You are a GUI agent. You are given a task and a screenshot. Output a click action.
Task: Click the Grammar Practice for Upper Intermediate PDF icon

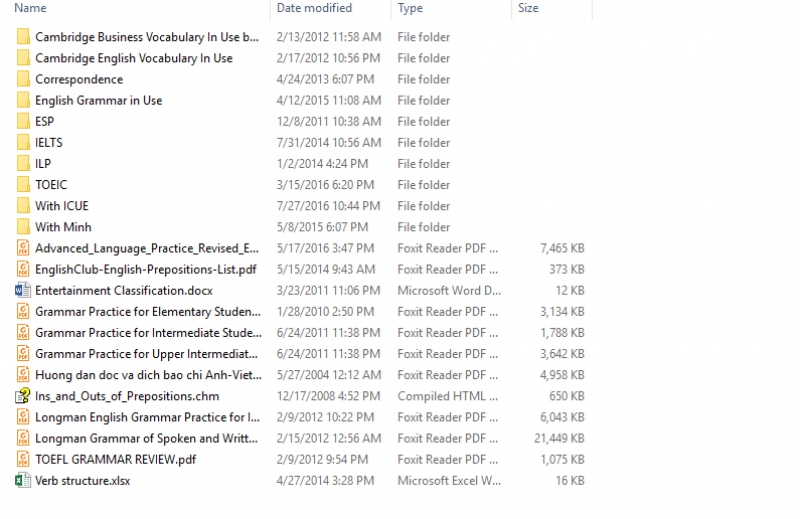[x=23, y=354]
